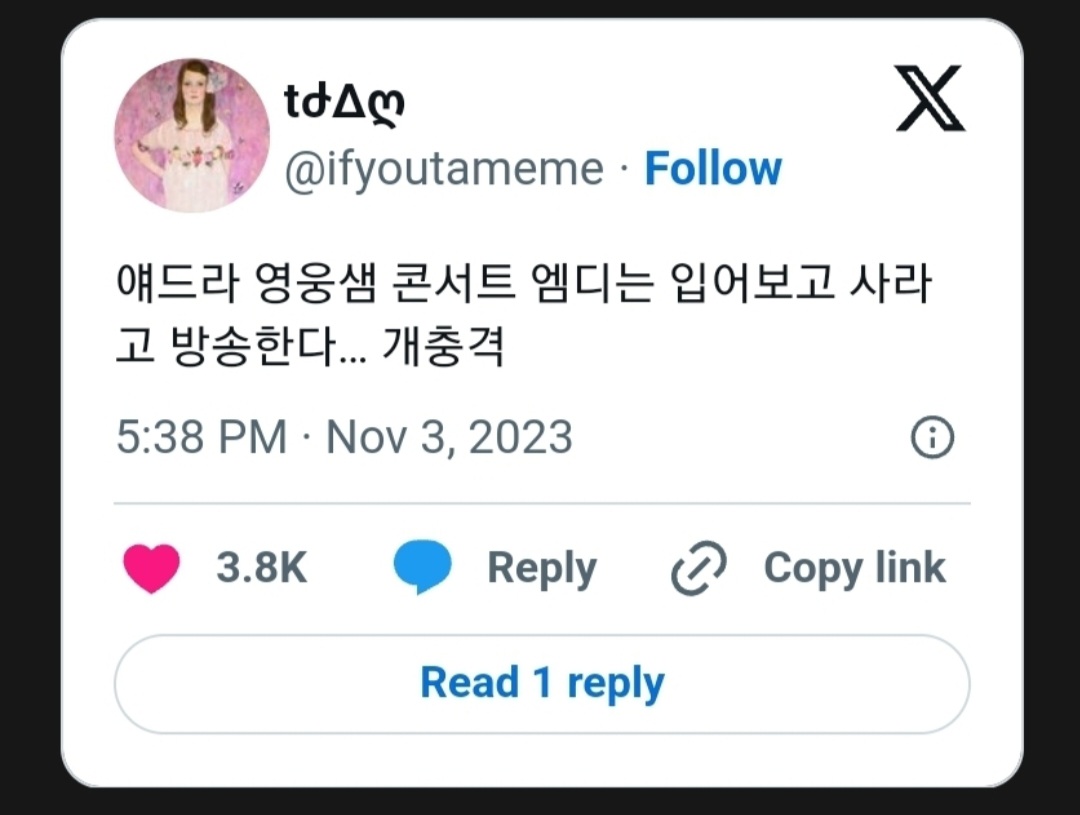This screenshot has height=815, width=1080.
Task: Click the blue reply speech bubble icon
Action: (422, 568)
